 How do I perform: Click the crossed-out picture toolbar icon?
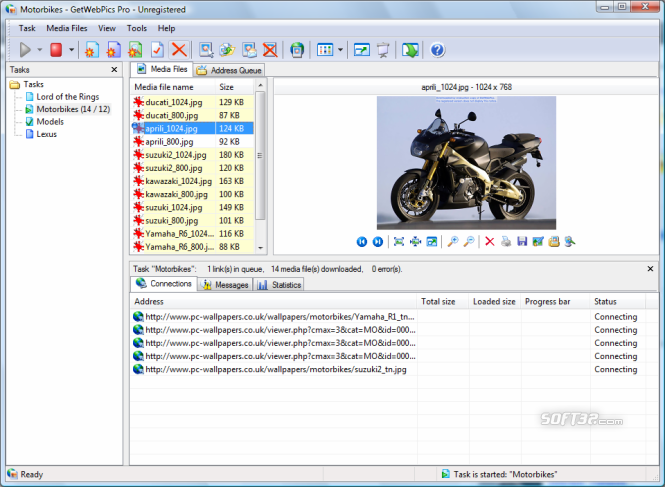click(x=270, y=50)
